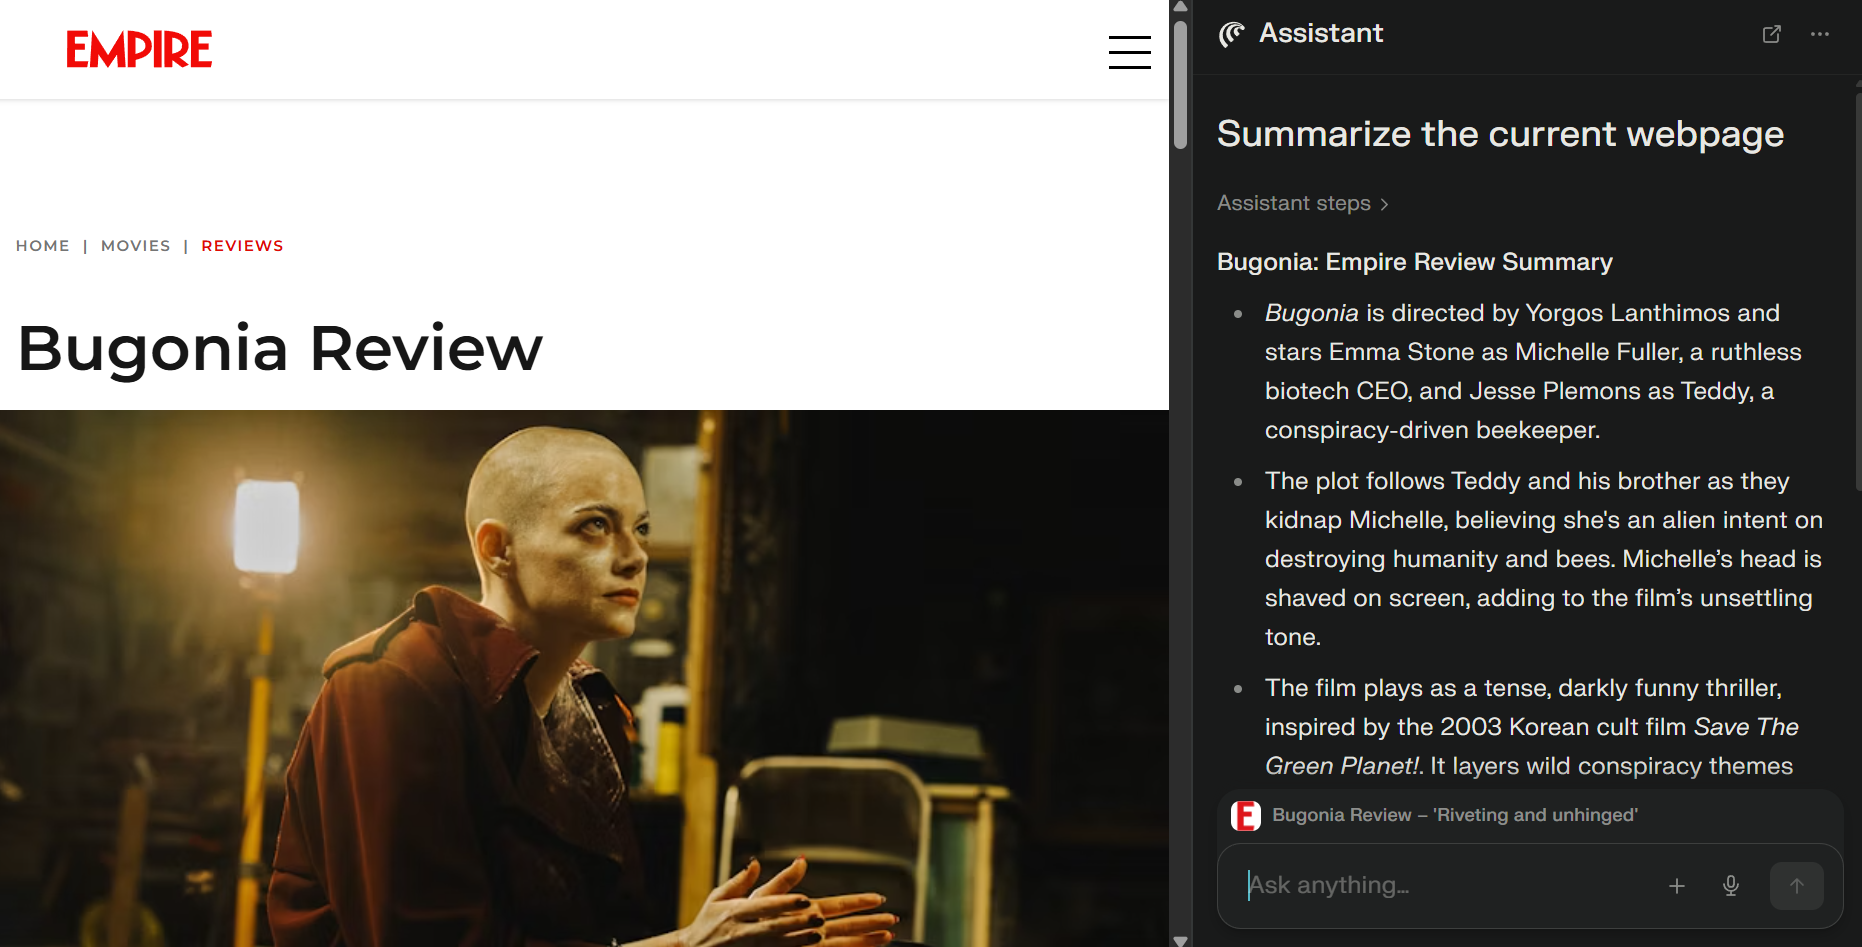Click the plus attachment icon

click(x=1677, y=886)
